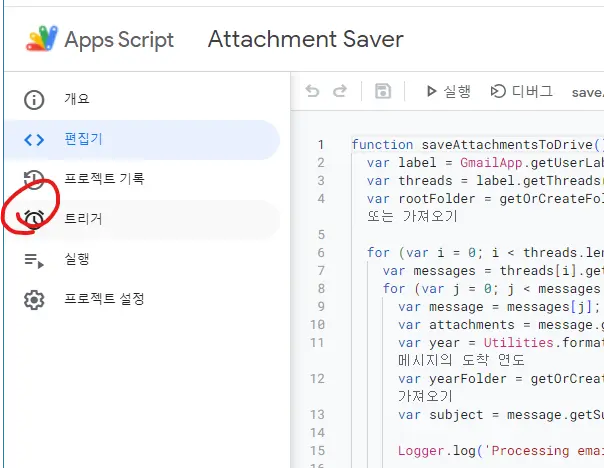This screenshot has width=604, height=468.
Task: Open 프로젝트 설정 via the gear icon
Action: (35, 299)
